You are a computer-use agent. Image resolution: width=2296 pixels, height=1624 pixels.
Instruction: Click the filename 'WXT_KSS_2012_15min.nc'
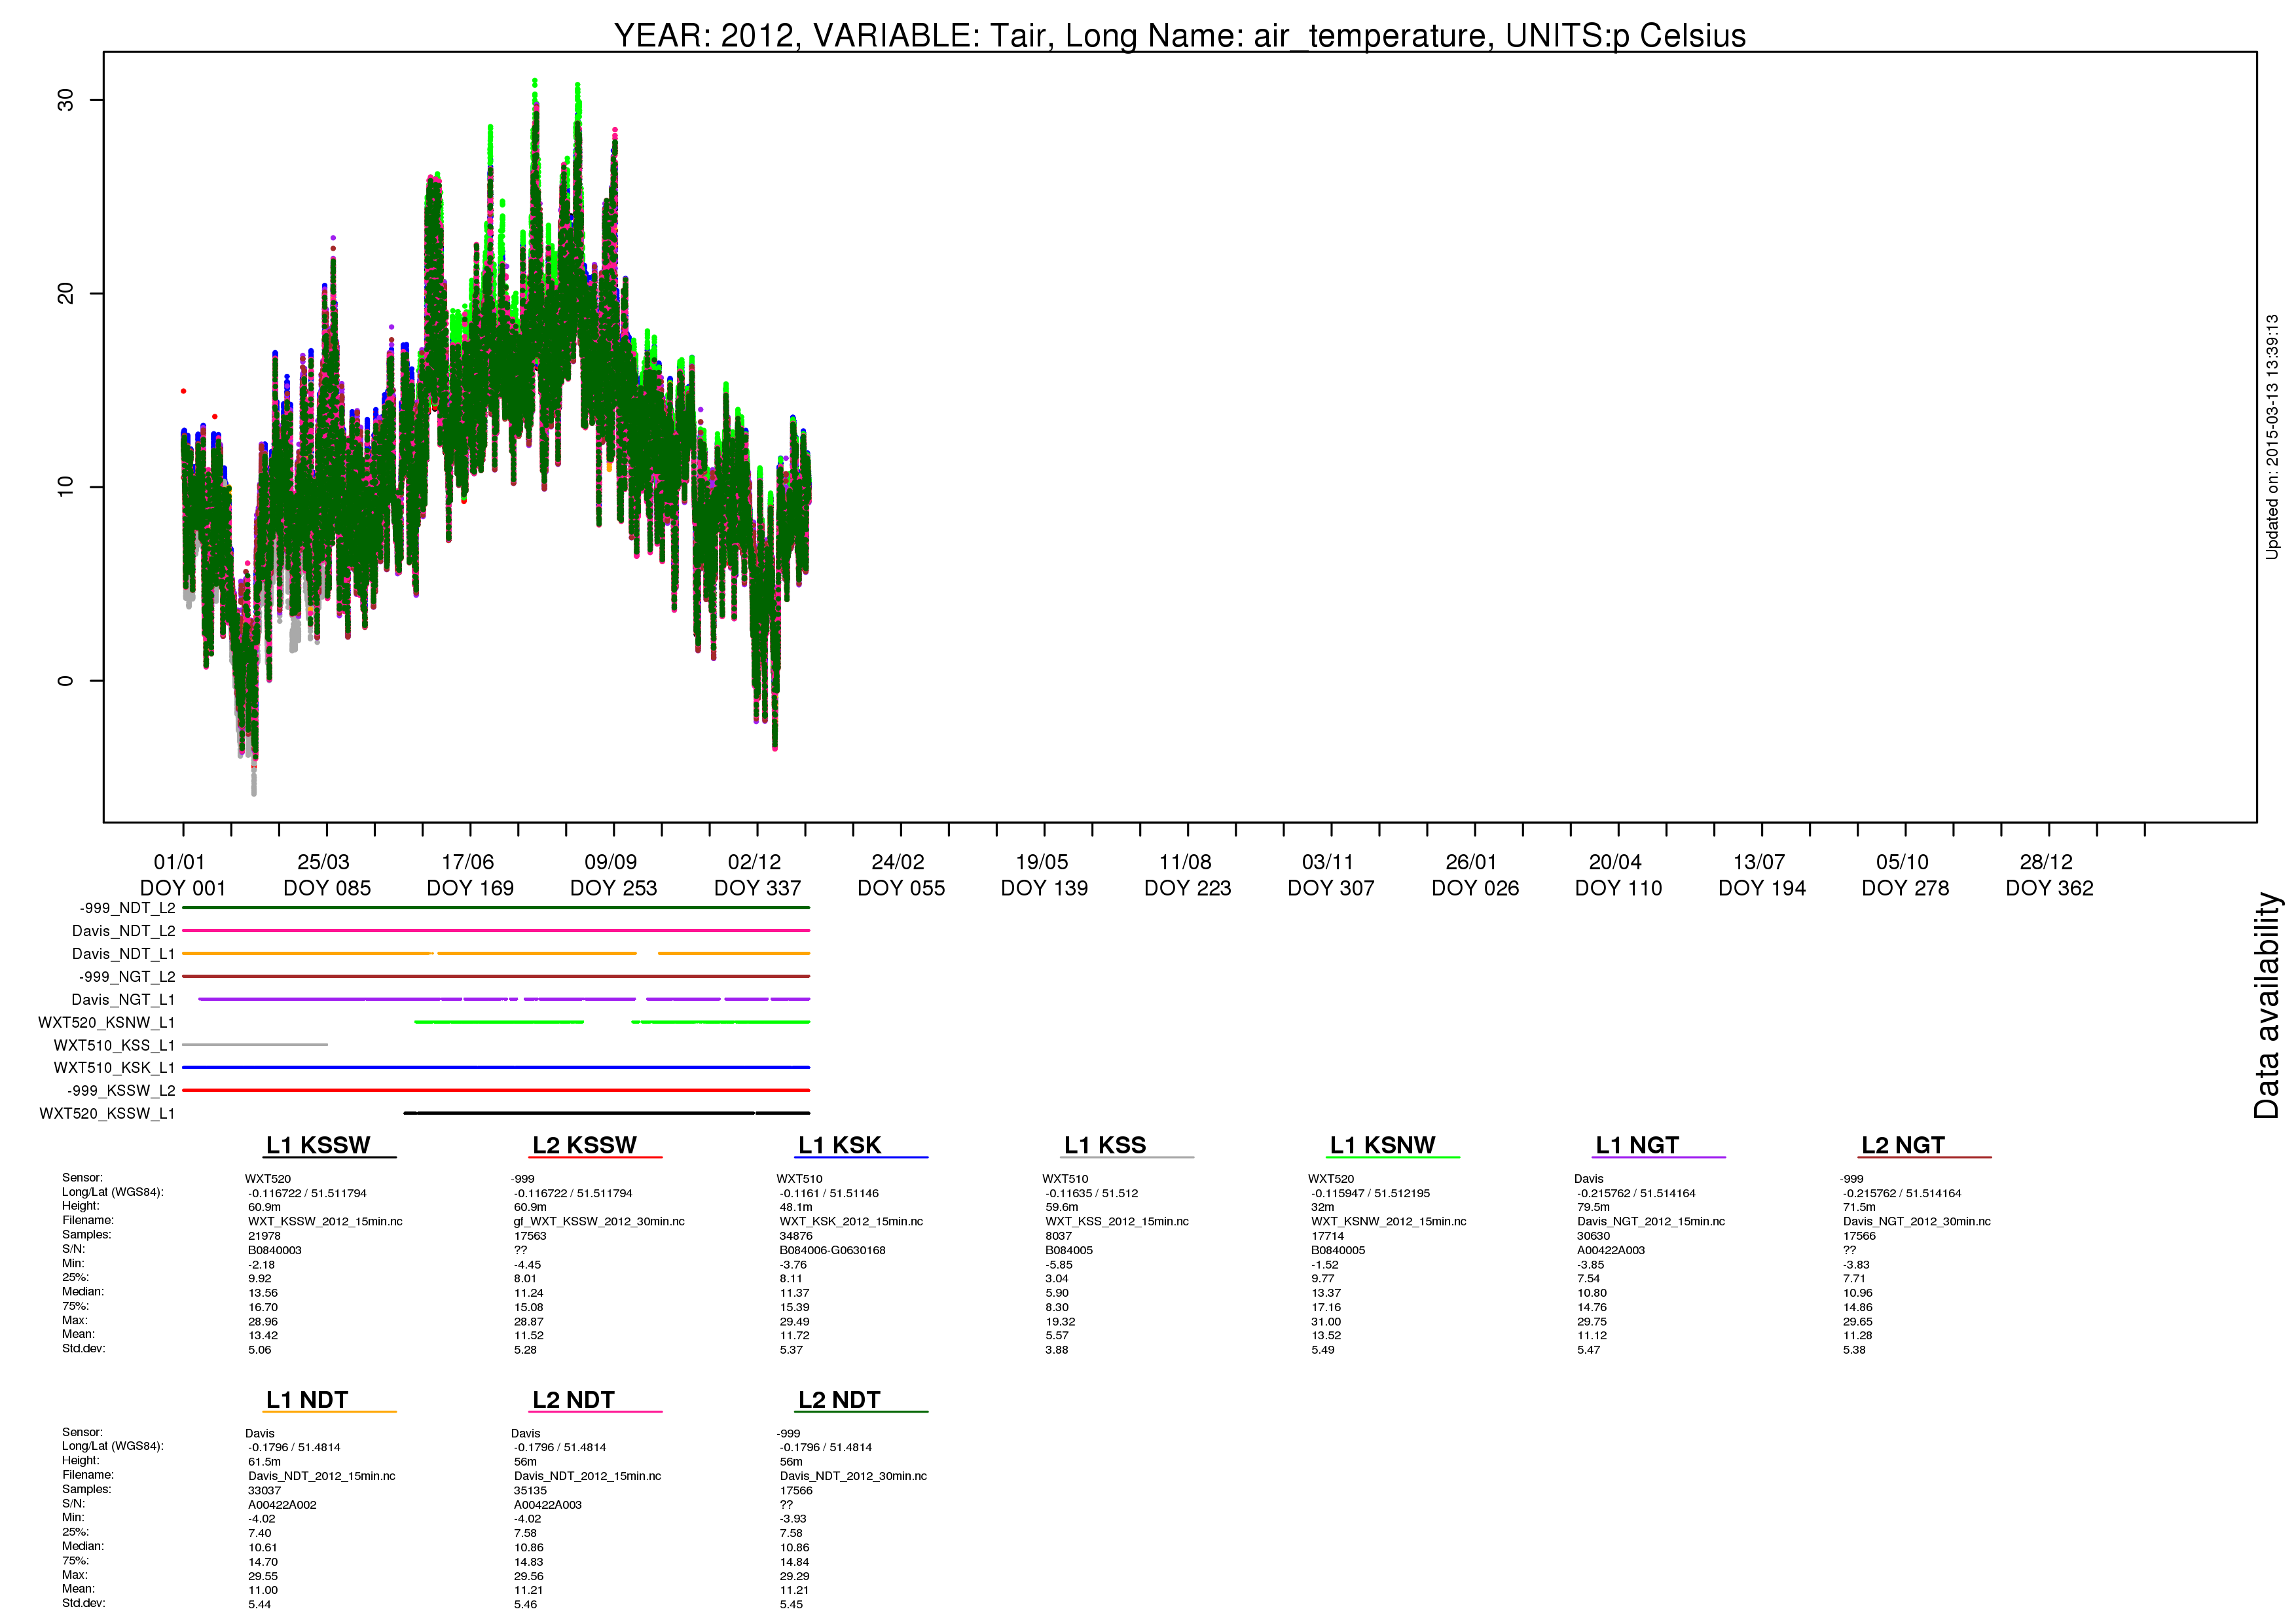coord(1117,1222)
